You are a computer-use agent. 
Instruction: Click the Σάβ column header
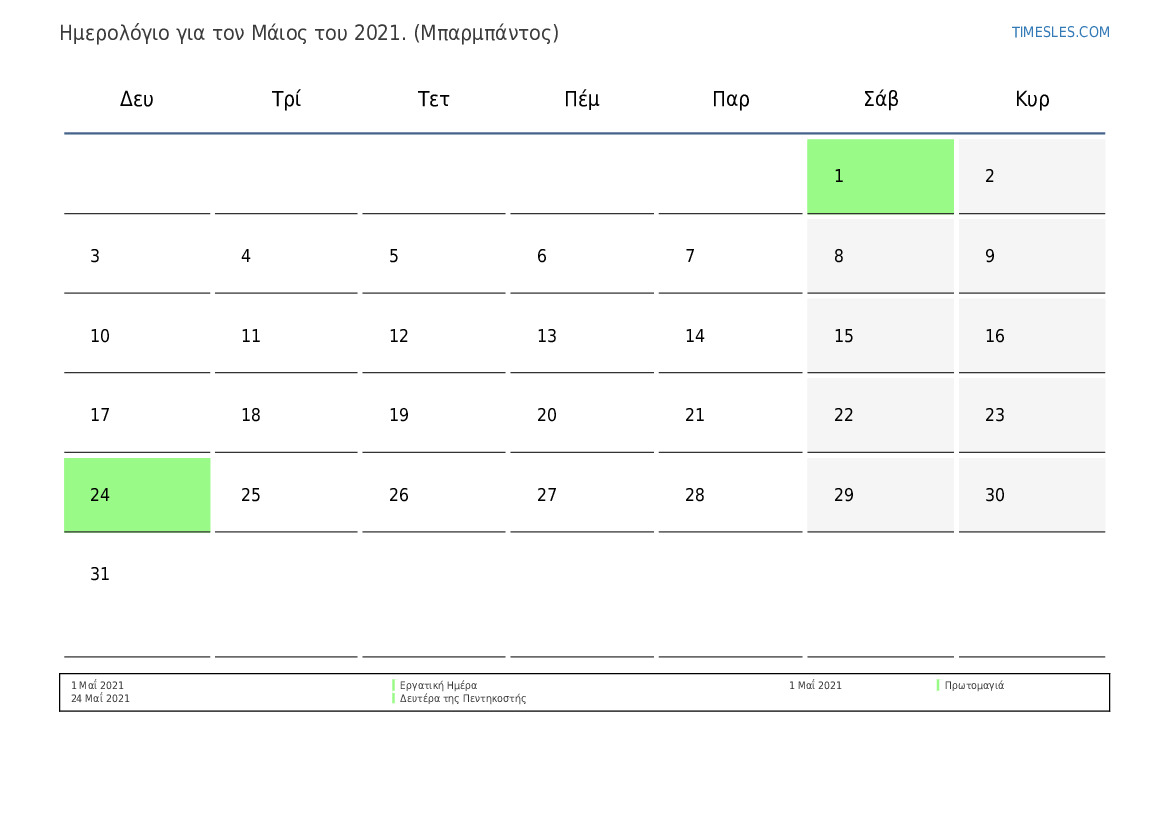point(880,99)
